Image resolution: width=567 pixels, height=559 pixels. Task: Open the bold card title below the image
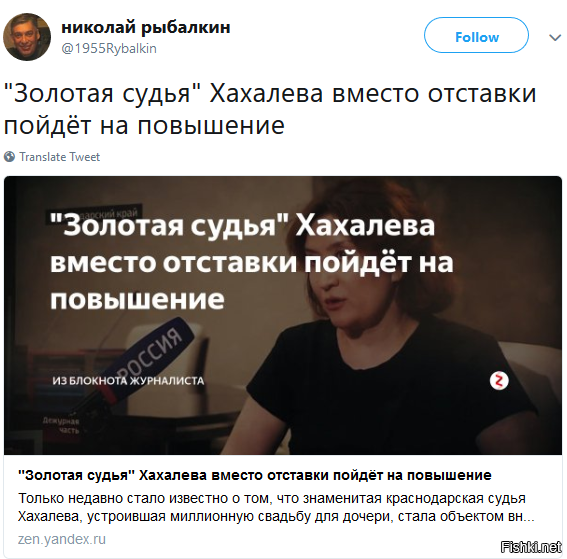[x=255, y=475]
